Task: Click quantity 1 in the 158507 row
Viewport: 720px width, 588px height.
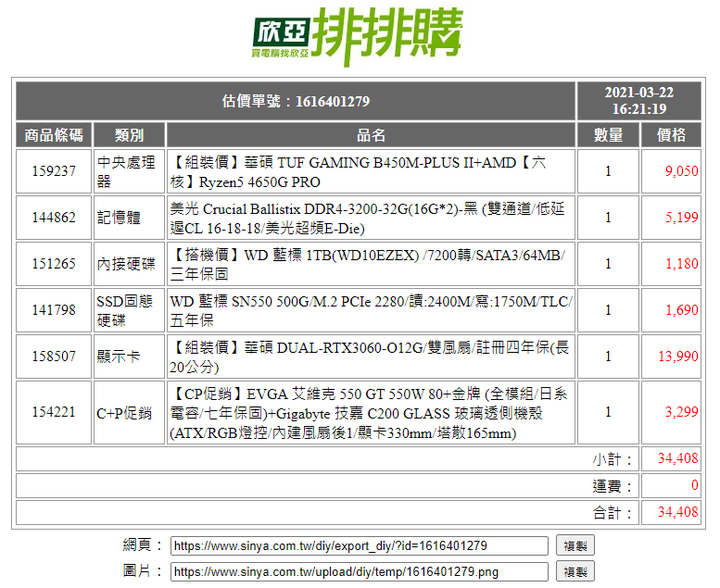Action: pos(608,357)
